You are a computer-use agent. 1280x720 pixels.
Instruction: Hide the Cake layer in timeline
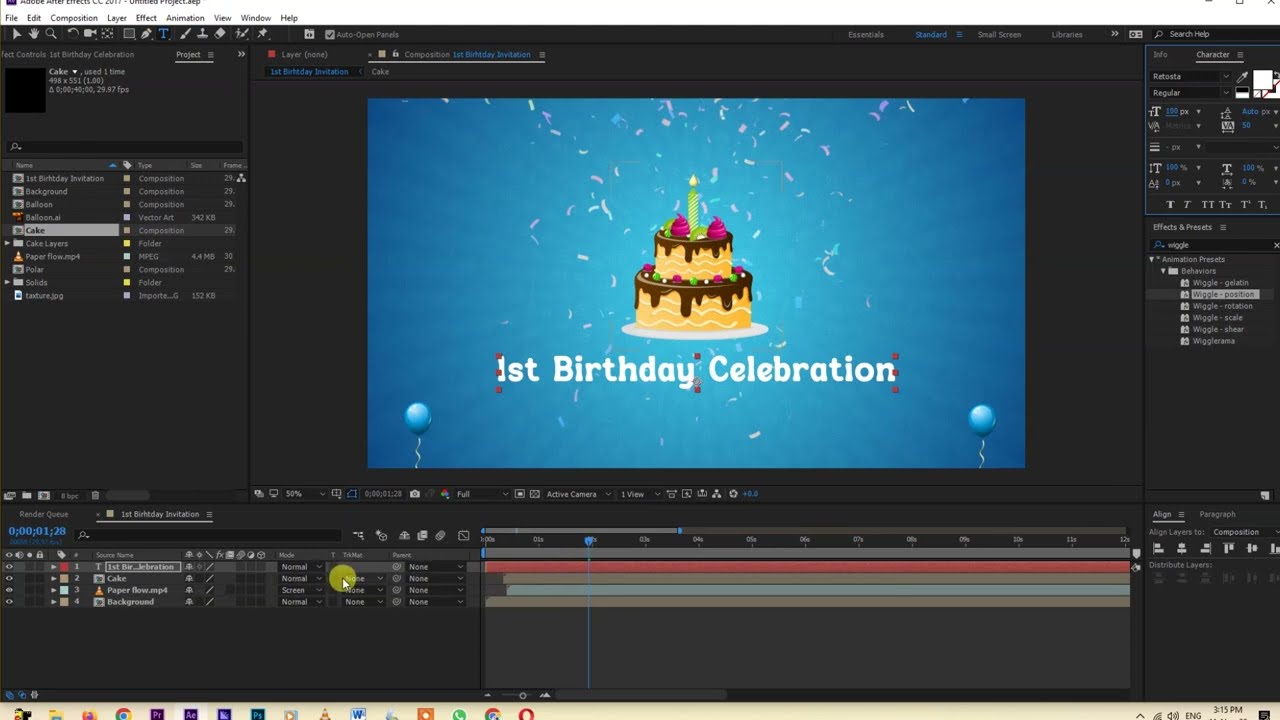[9, 579]
